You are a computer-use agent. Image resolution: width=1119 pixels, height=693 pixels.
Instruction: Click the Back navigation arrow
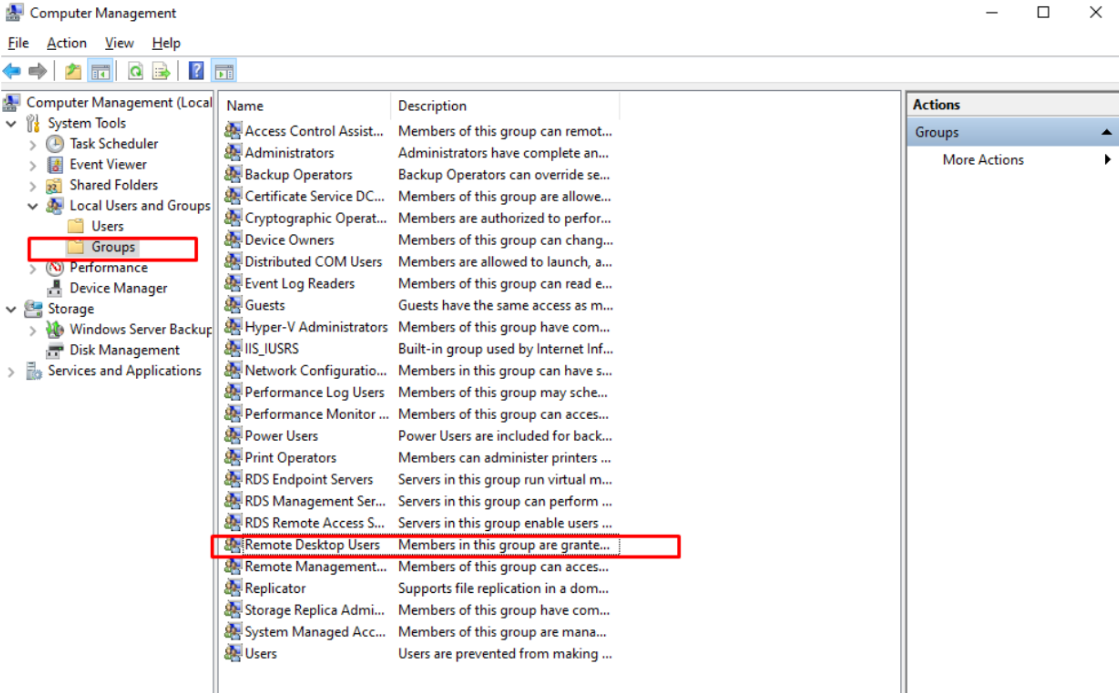click(x=12, y=70)
